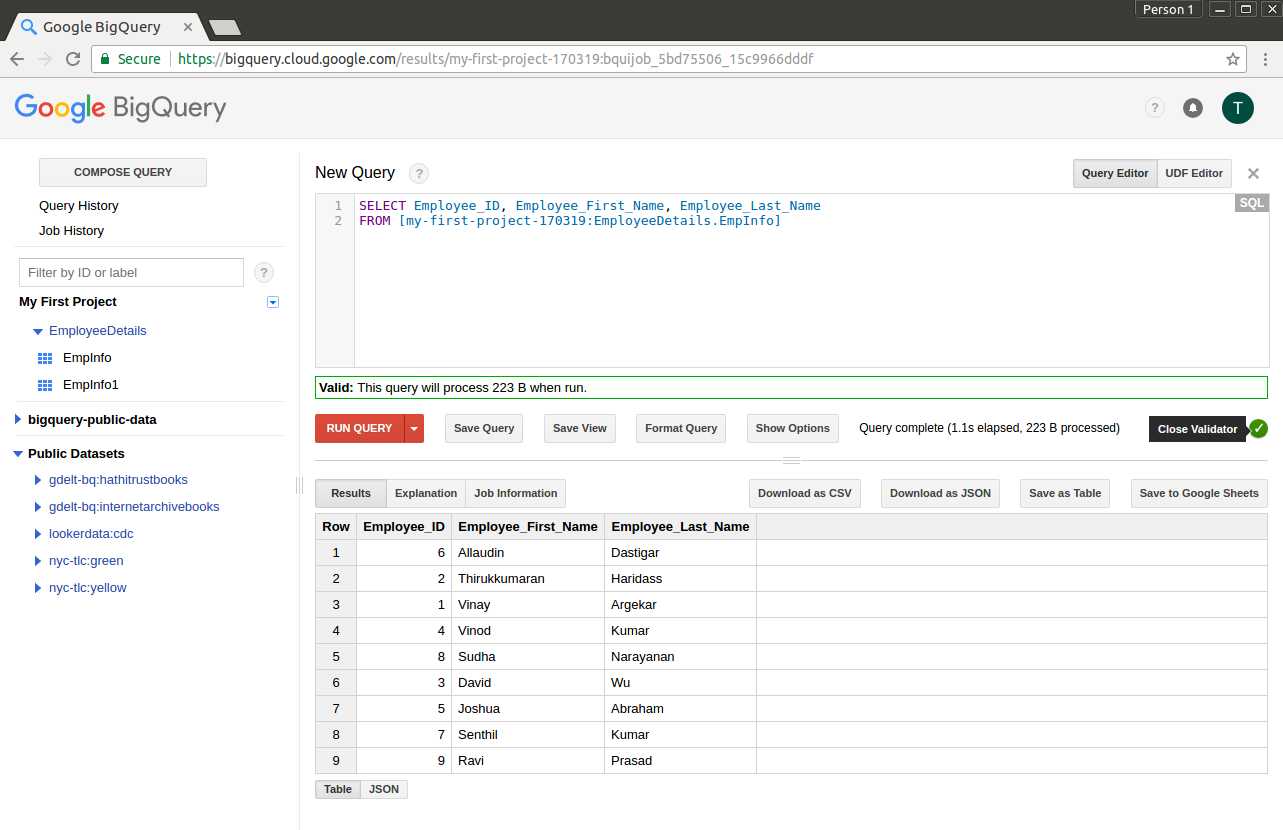Close the query editor with the X
The image size is (1283, 830).
click(x=1253, y=173)
